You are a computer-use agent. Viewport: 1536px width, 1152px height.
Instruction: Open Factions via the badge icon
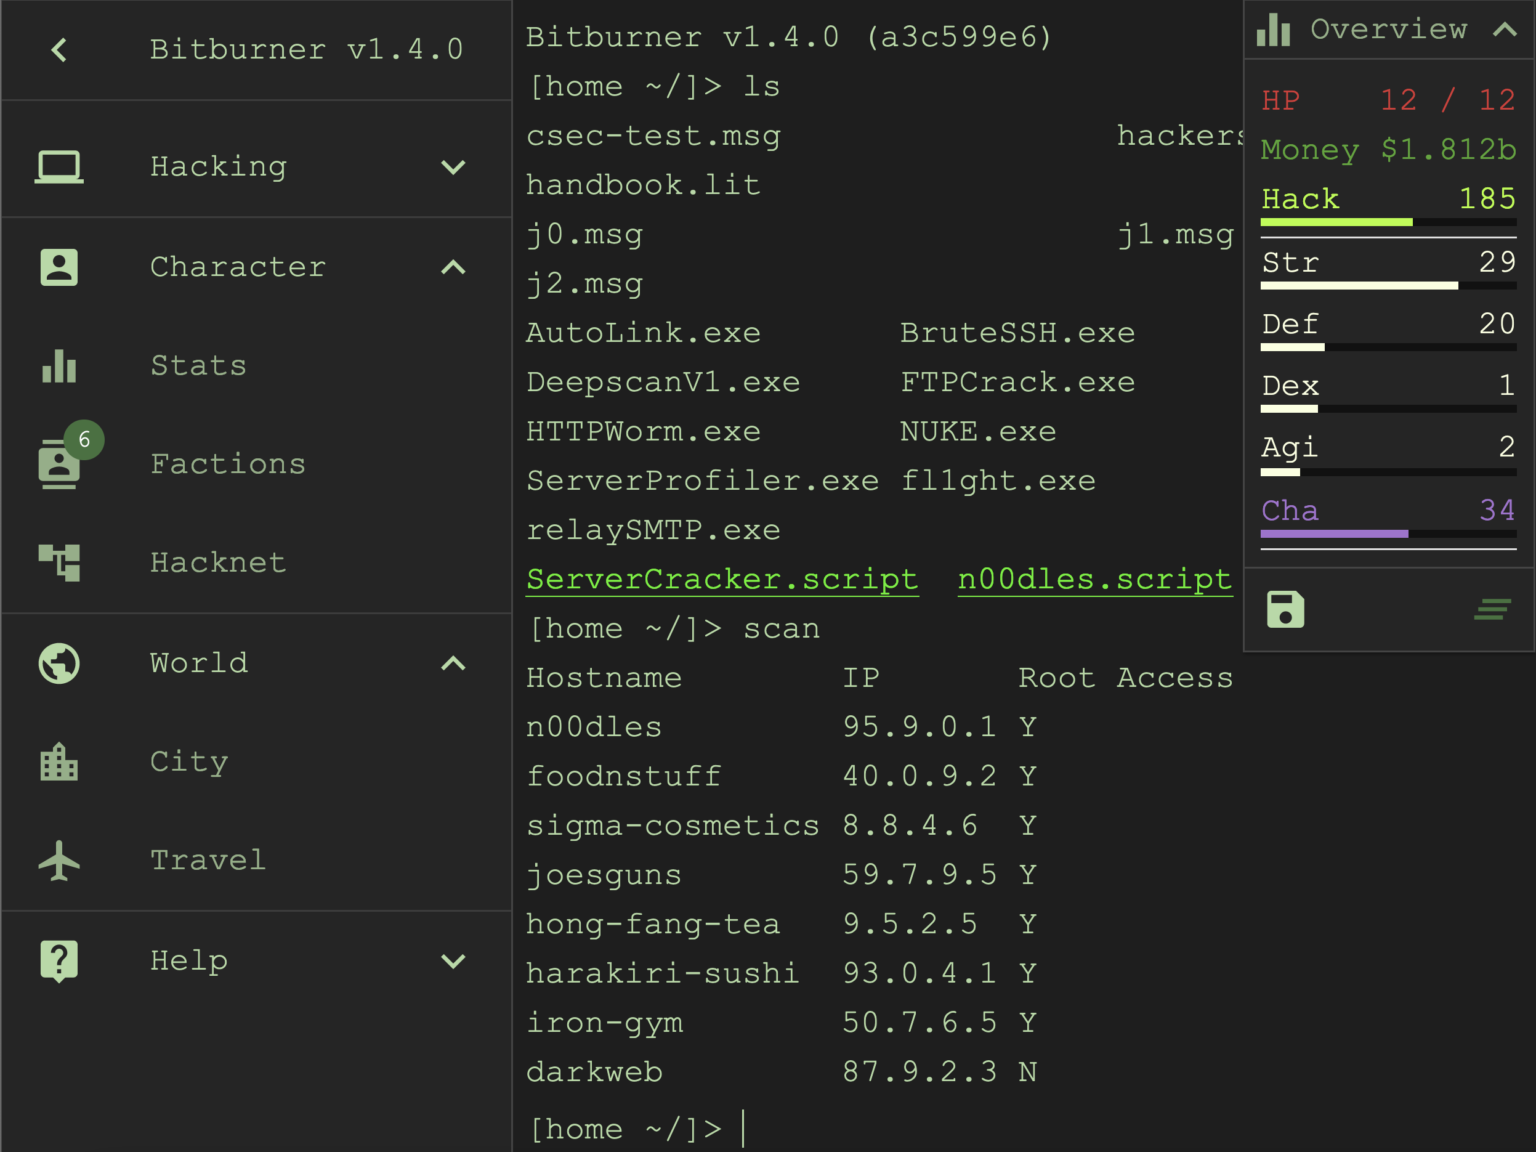[59, 465]
